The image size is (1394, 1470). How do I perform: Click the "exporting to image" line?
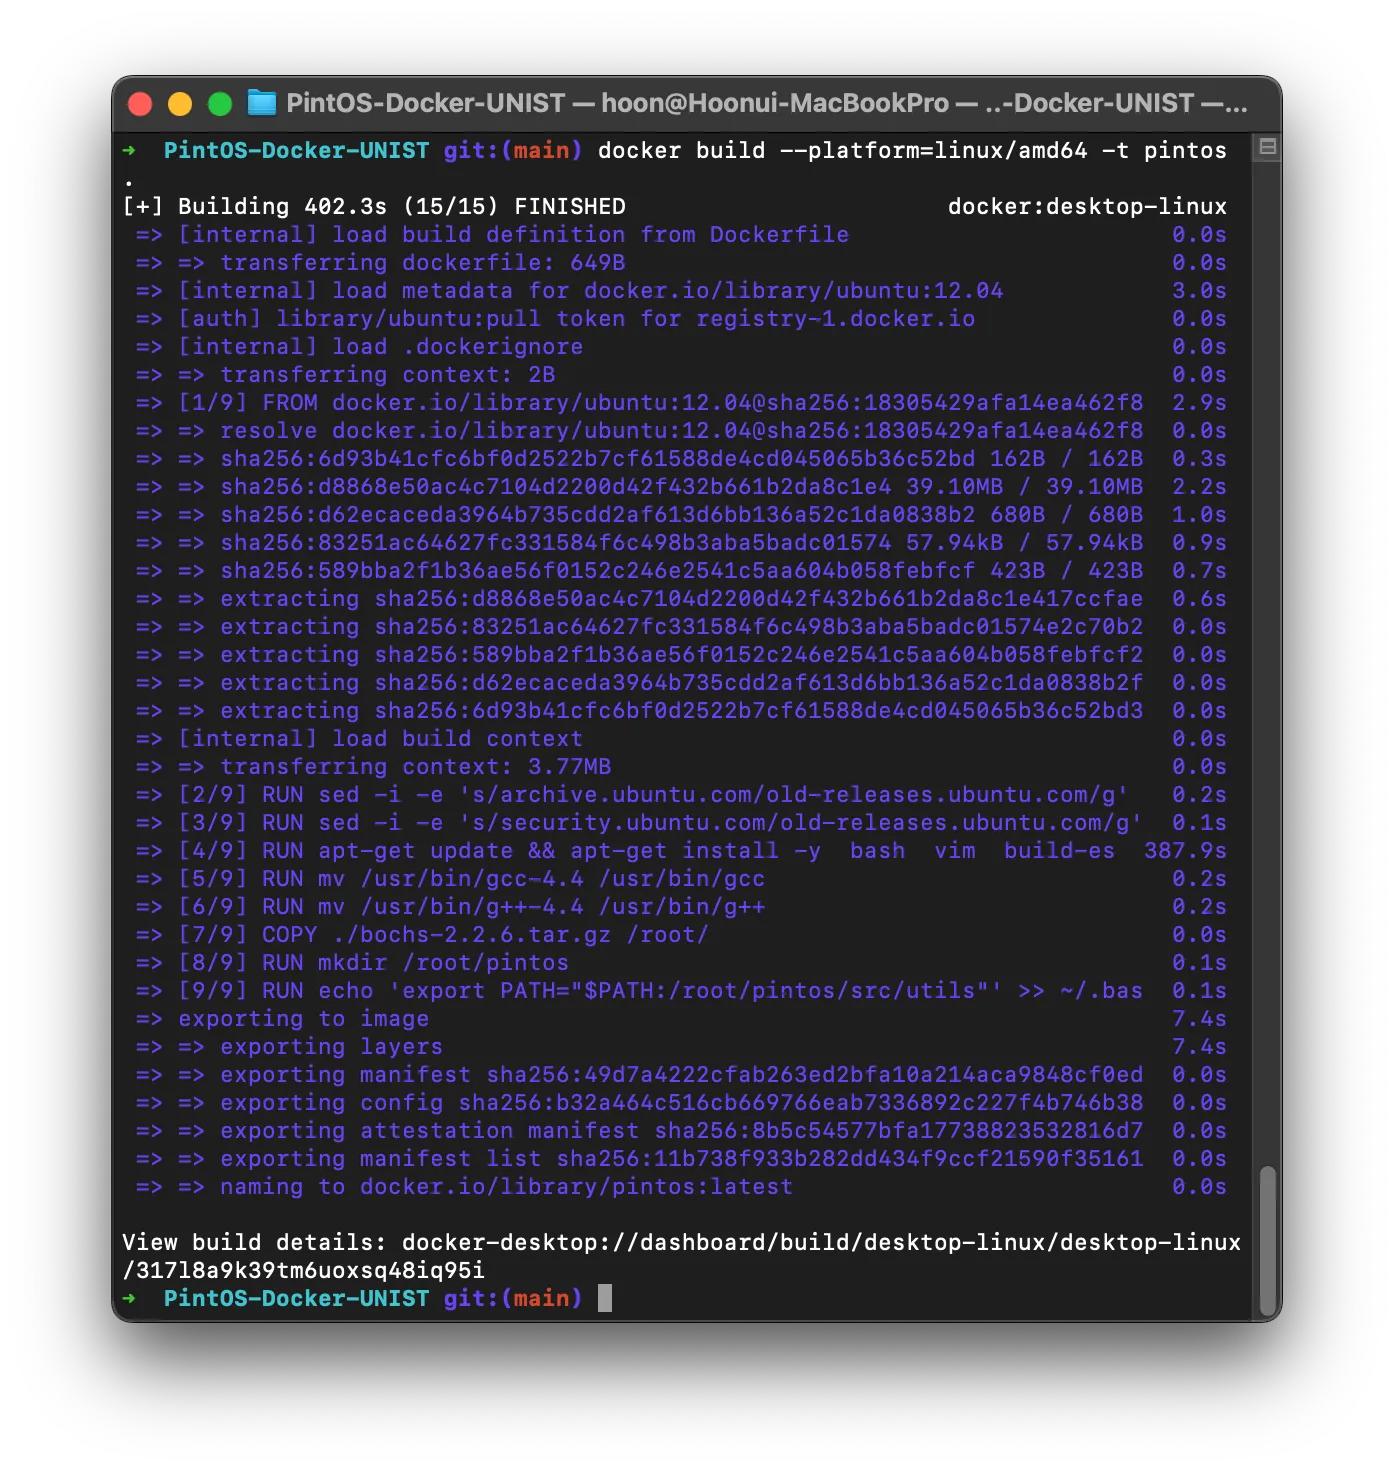click(x=303, y=1019)
